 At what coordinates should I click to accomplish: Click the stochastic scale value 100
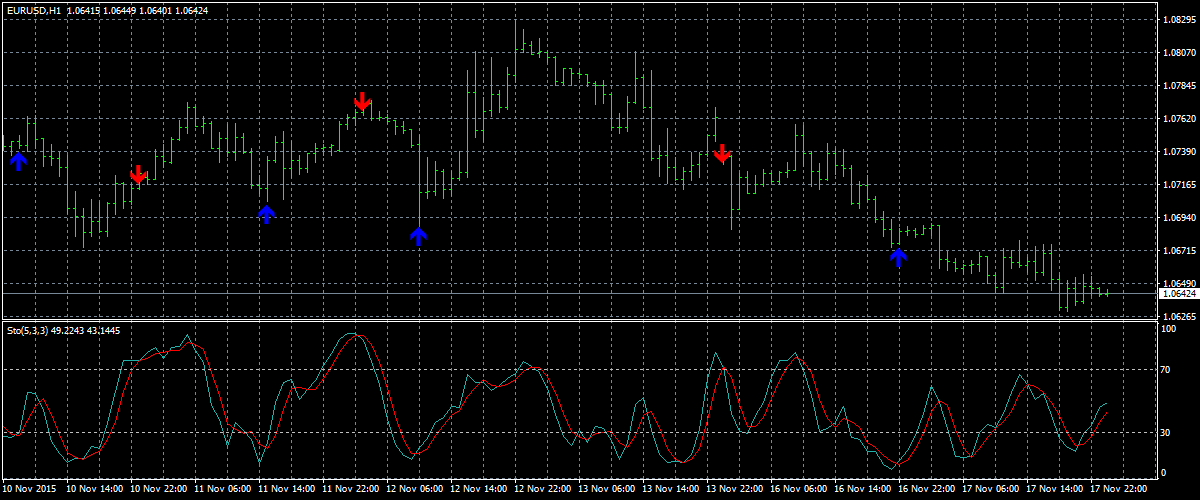[1170, 328]
